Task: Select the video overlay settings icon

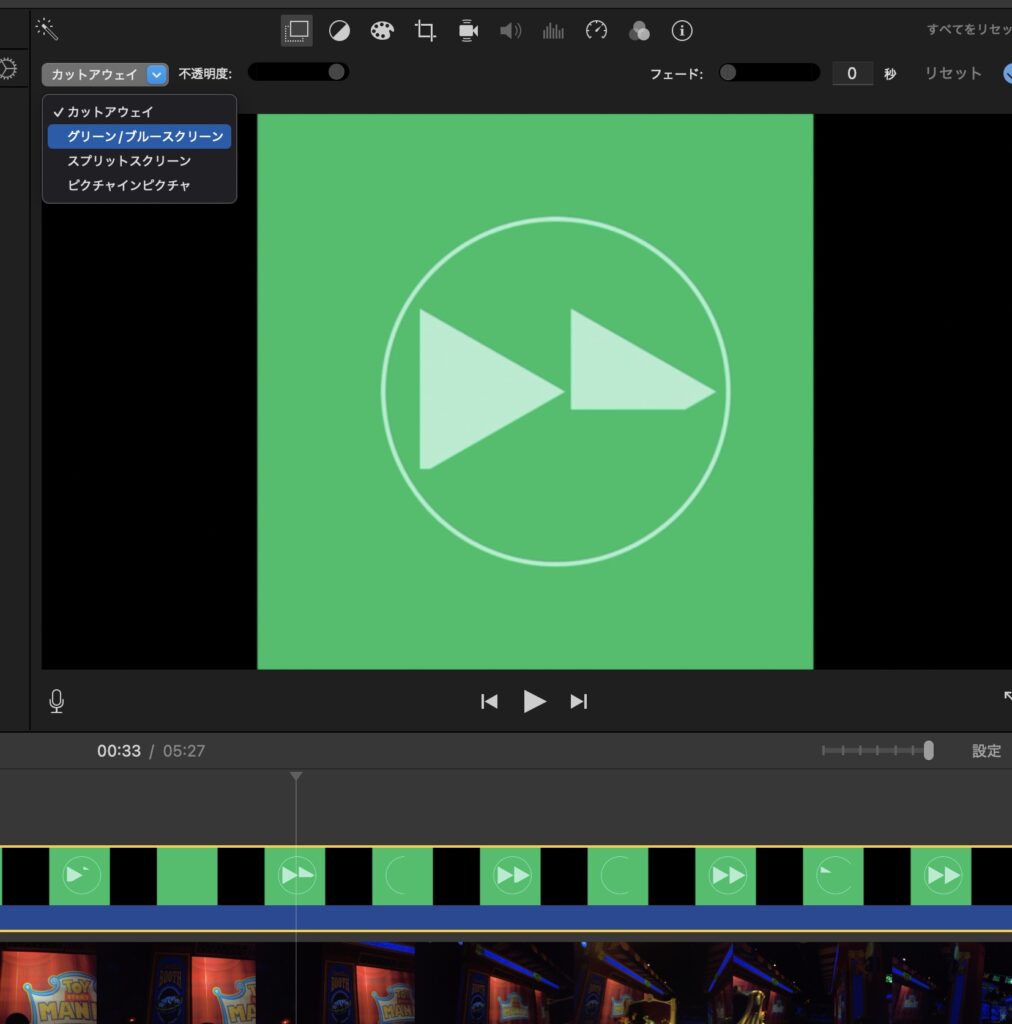Action: [296, 30]
